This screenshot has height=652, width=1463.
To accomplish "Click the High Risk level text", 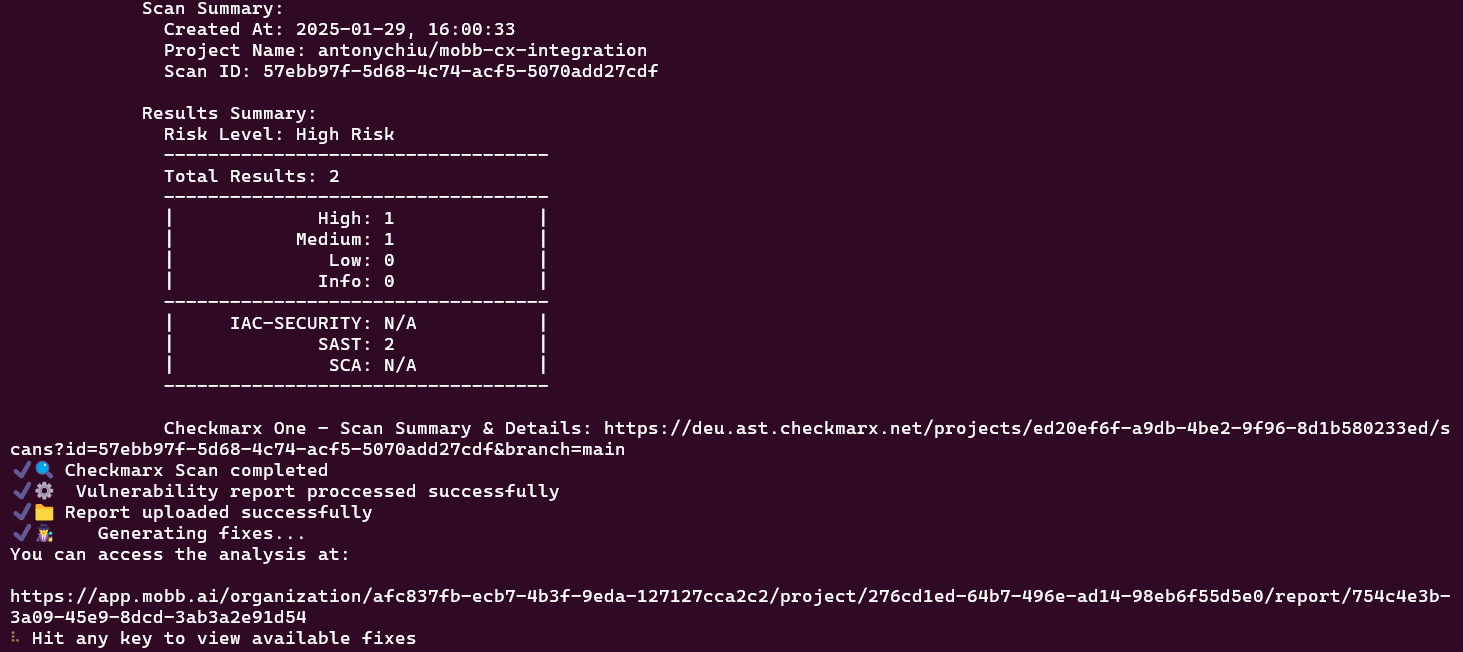I will coord(344,134).
